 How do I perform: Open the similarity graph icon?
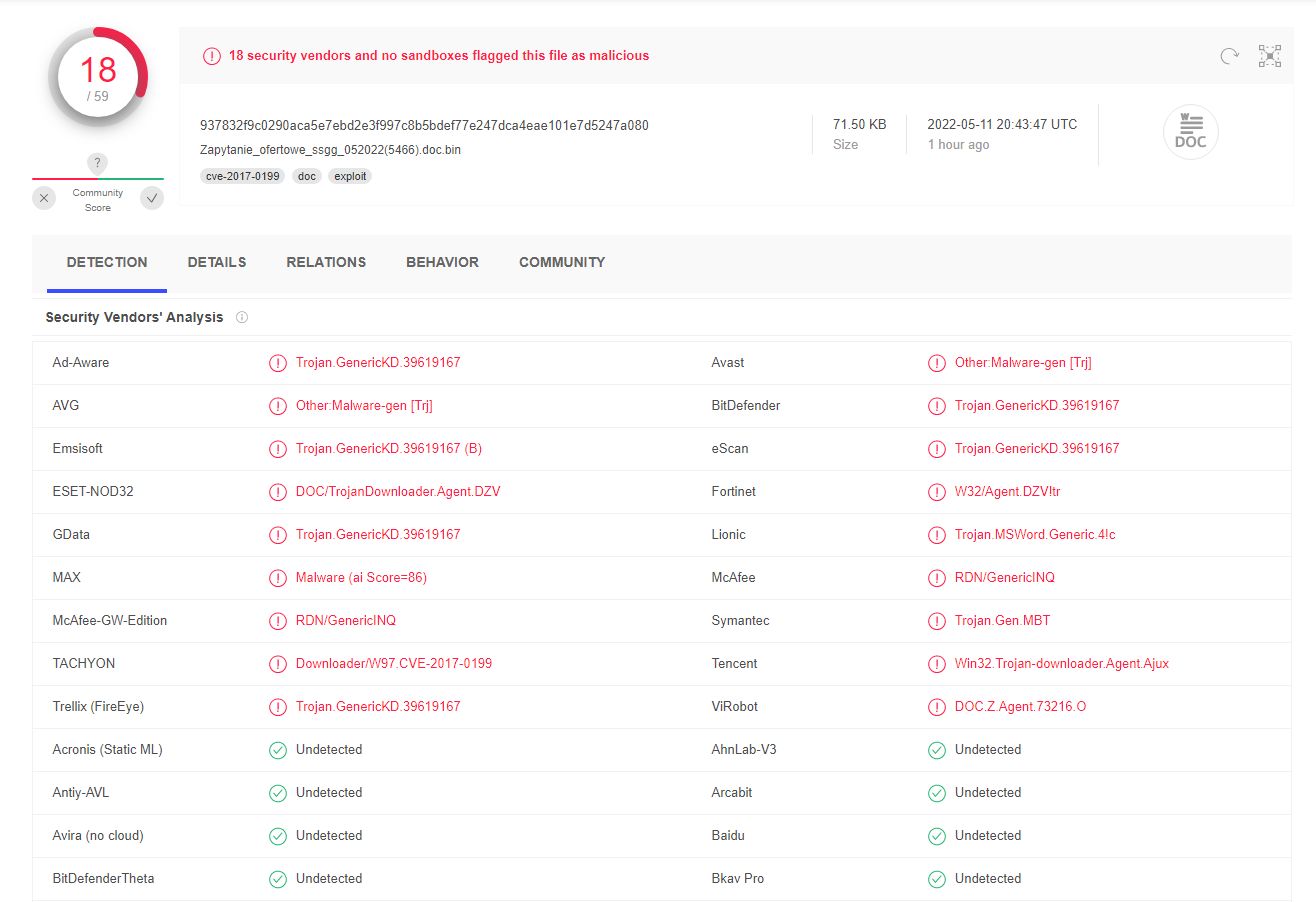(1269, 56)
